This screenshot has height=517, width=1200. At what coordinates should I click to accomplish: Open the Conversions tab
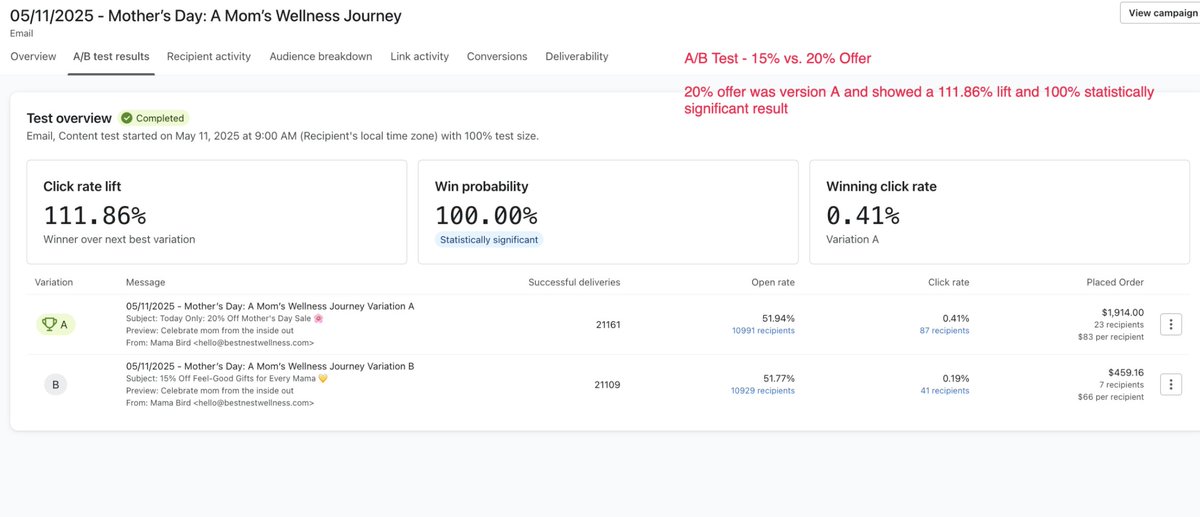click(x=497, y=57)
